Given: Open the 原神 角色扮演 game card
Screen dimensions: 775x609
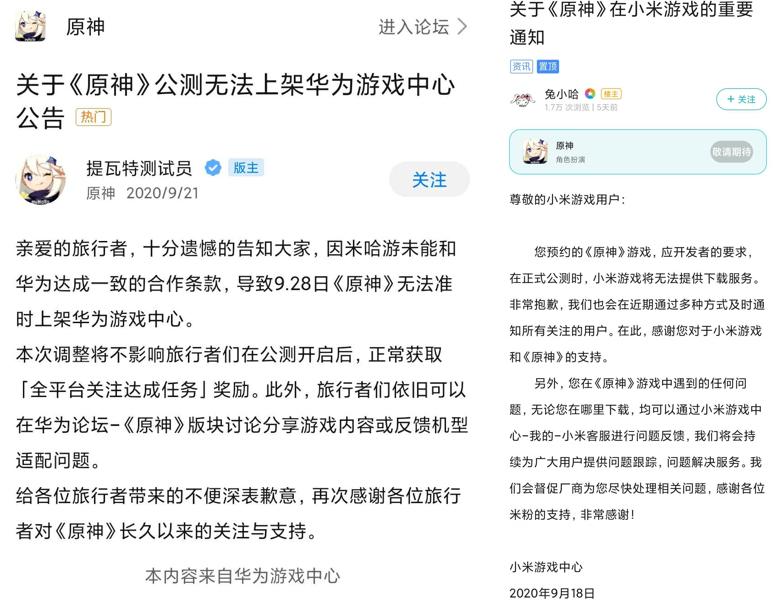Looking at the screenshot, I should click(x=638, y=152).
